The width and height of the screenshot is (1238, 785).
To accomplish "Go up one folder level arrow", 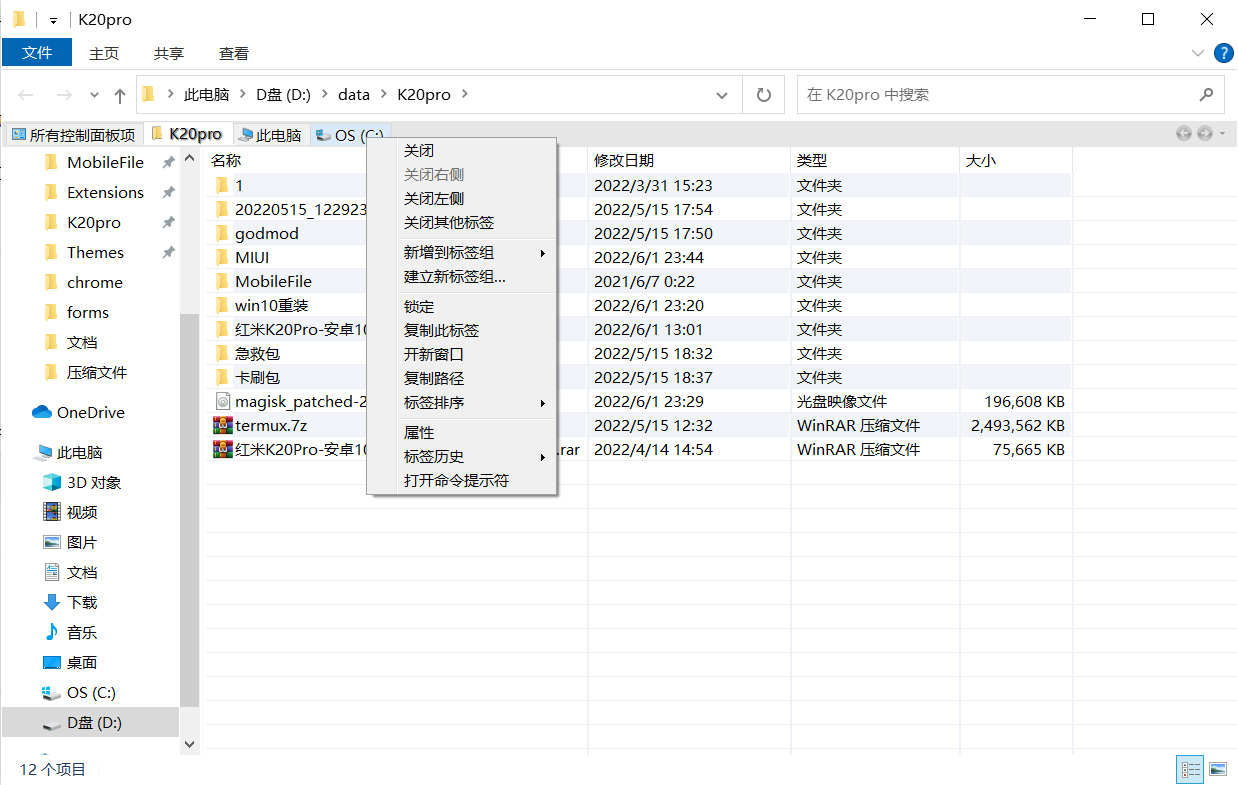I will [120, 95].
